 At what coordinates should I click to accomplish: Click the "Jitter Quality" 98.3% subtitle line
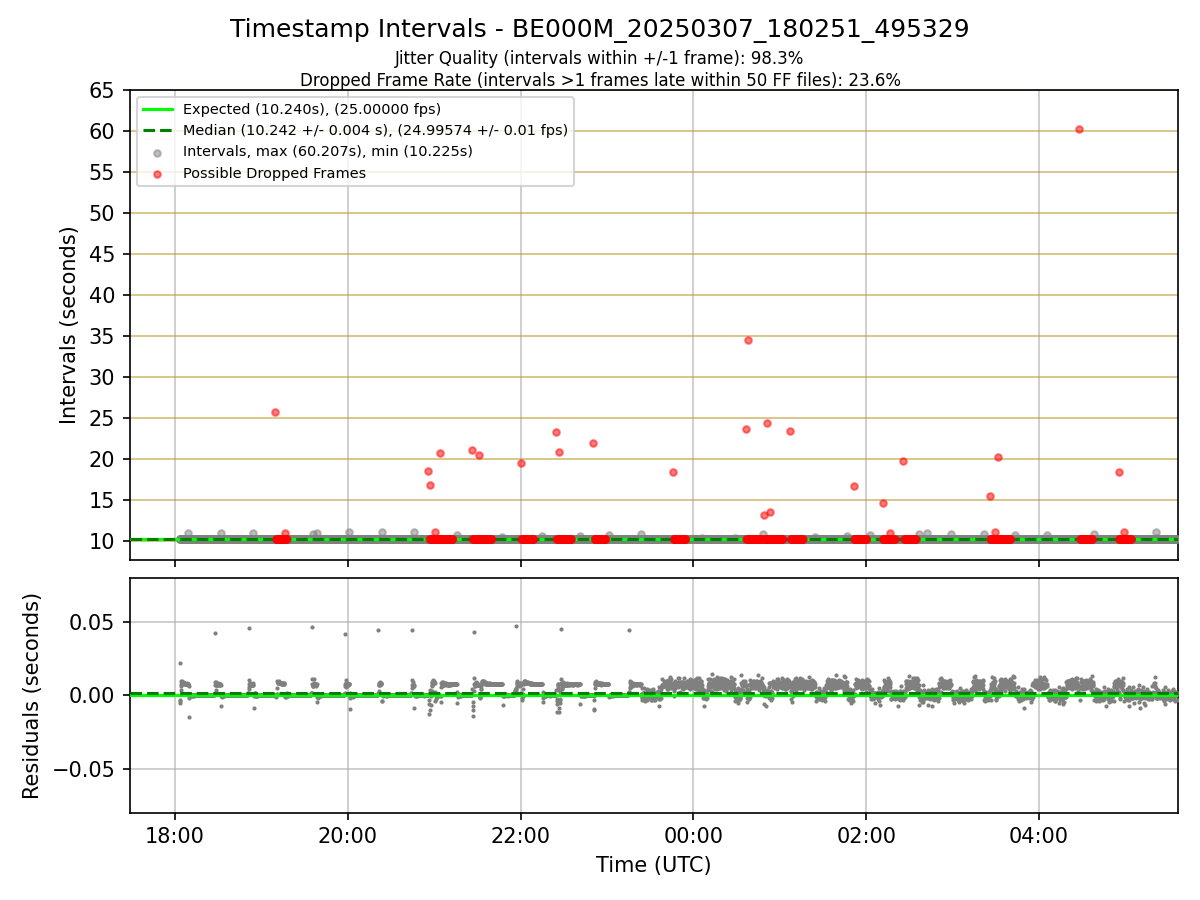[x=599, y=59]
